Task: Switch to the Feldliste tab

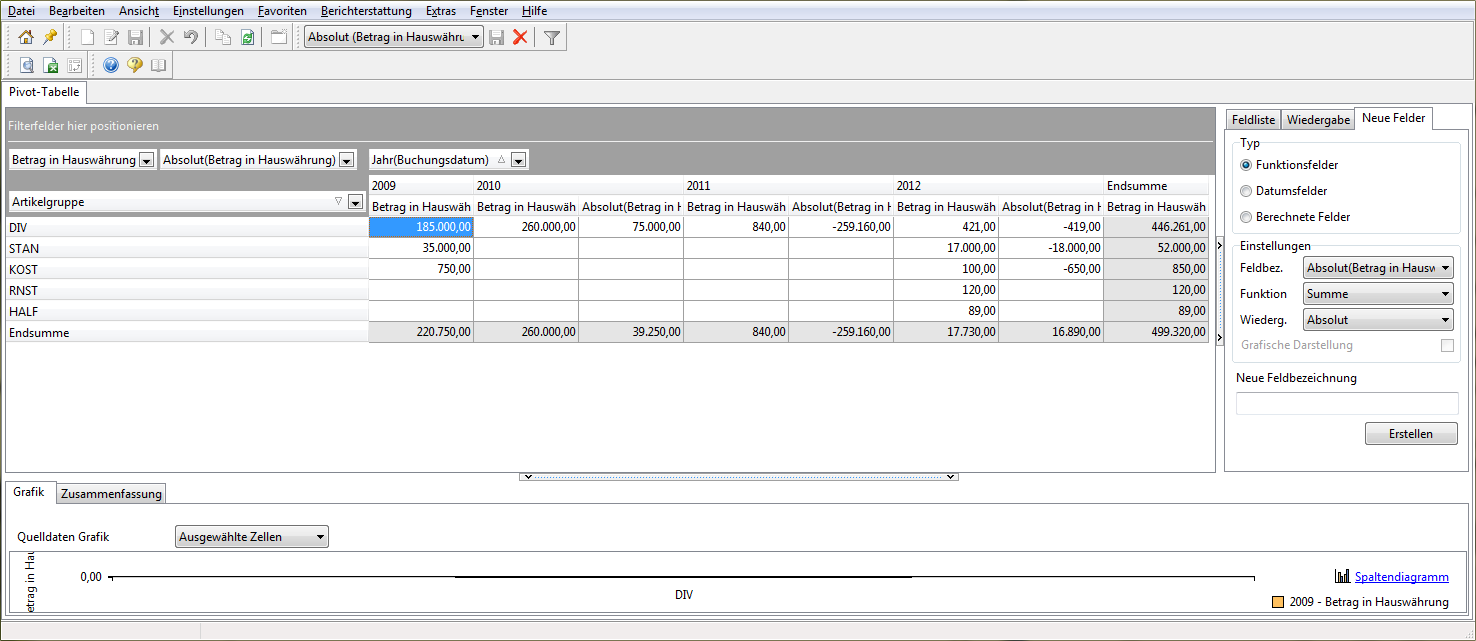Action: tap(1254, 120)
